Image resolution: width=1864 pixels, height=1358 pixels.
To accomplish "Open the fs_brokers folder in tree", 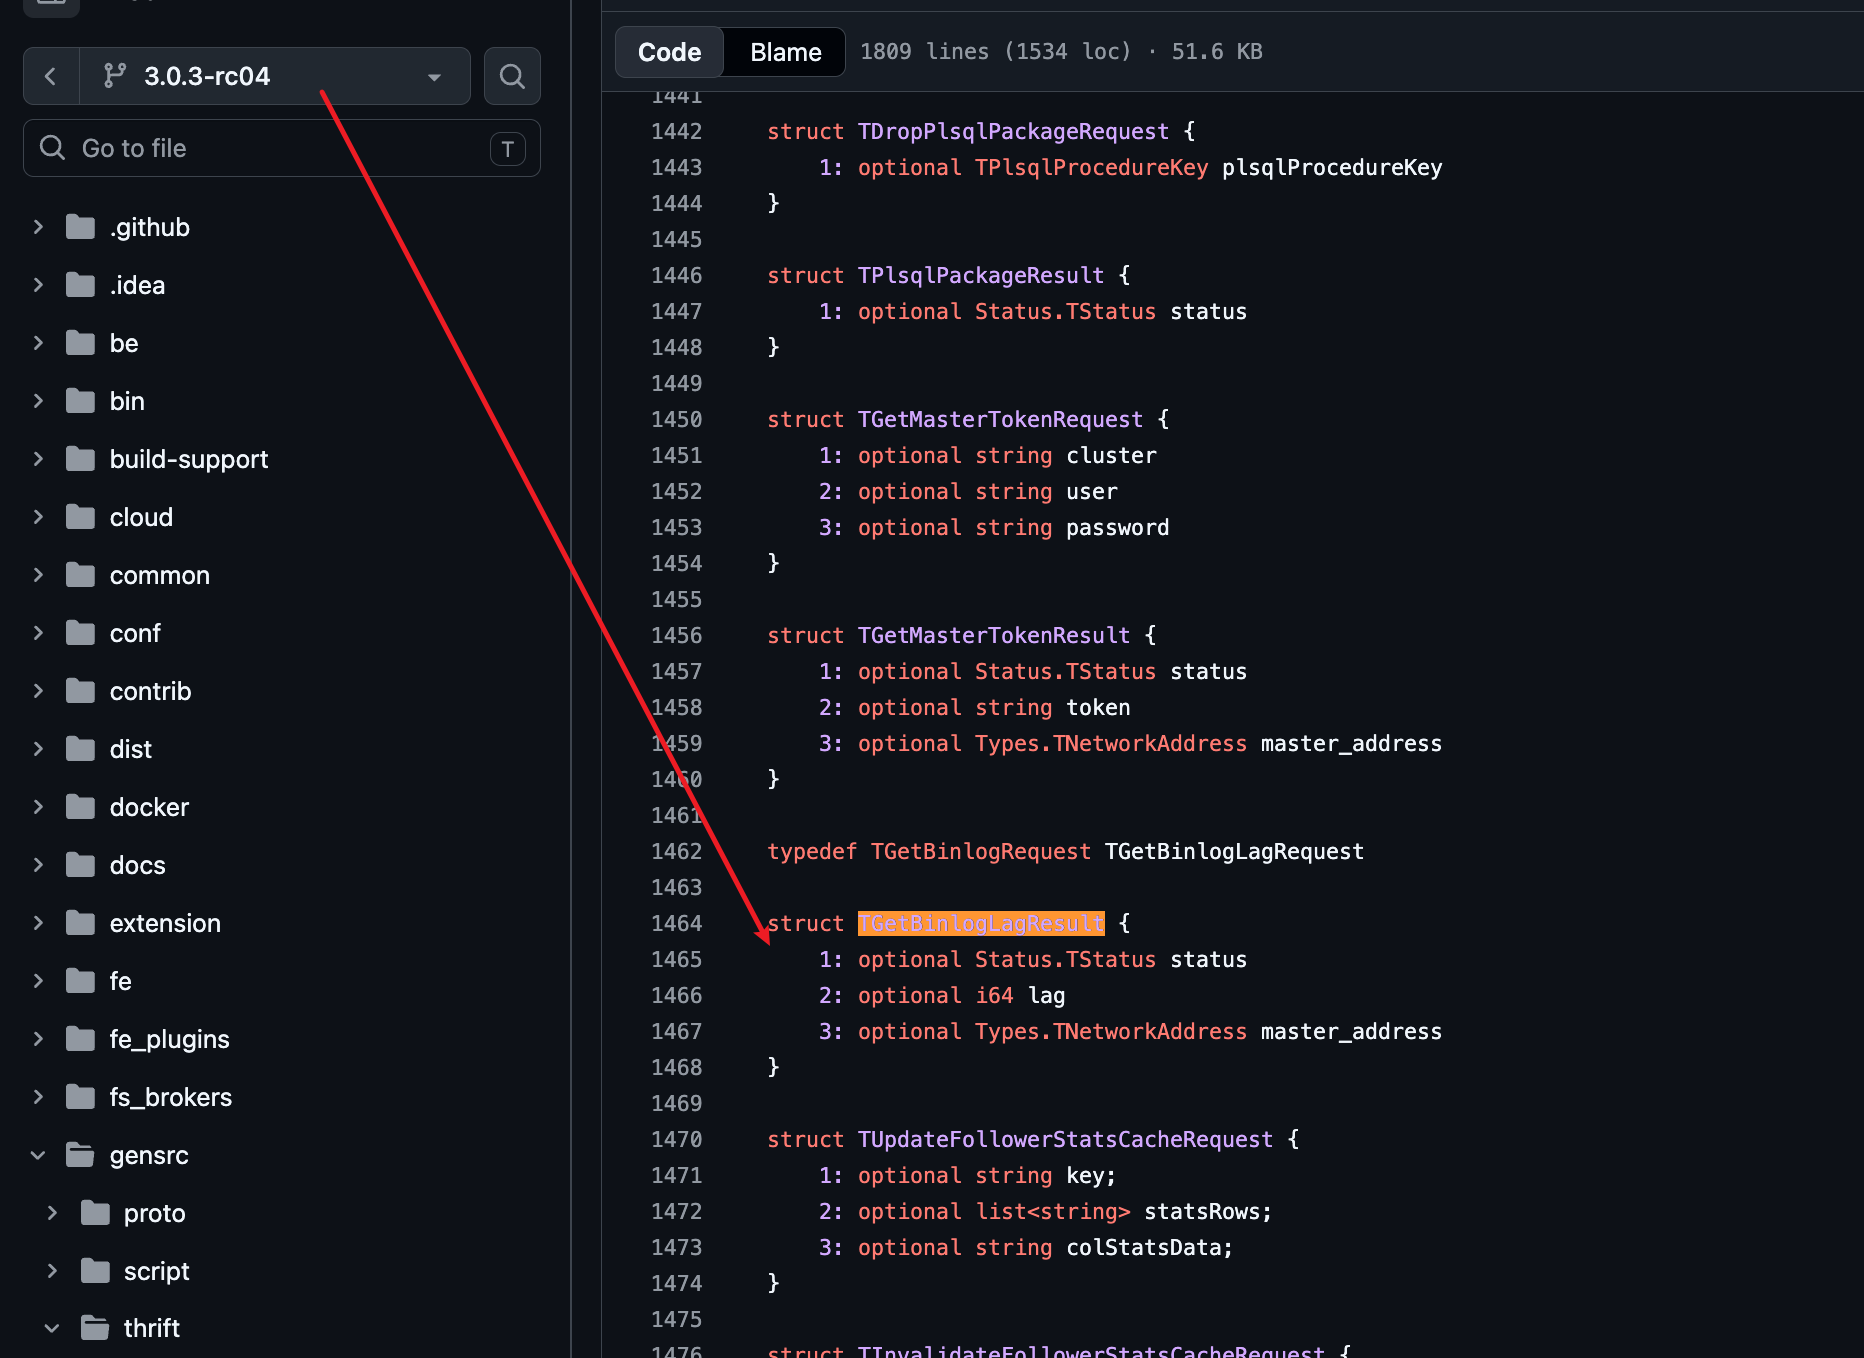I will coord(170,1097).
